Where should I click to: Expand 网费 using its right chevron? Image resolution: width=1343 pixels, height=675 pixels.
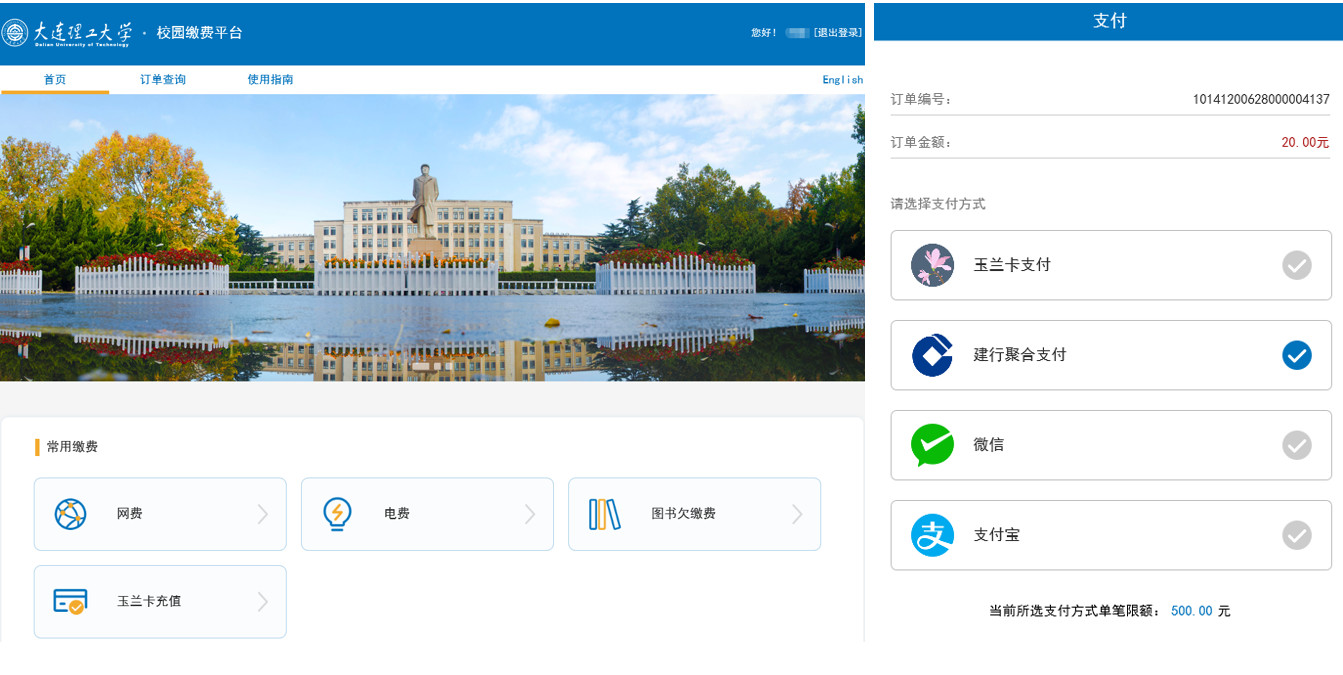click(x=263, y=514)
